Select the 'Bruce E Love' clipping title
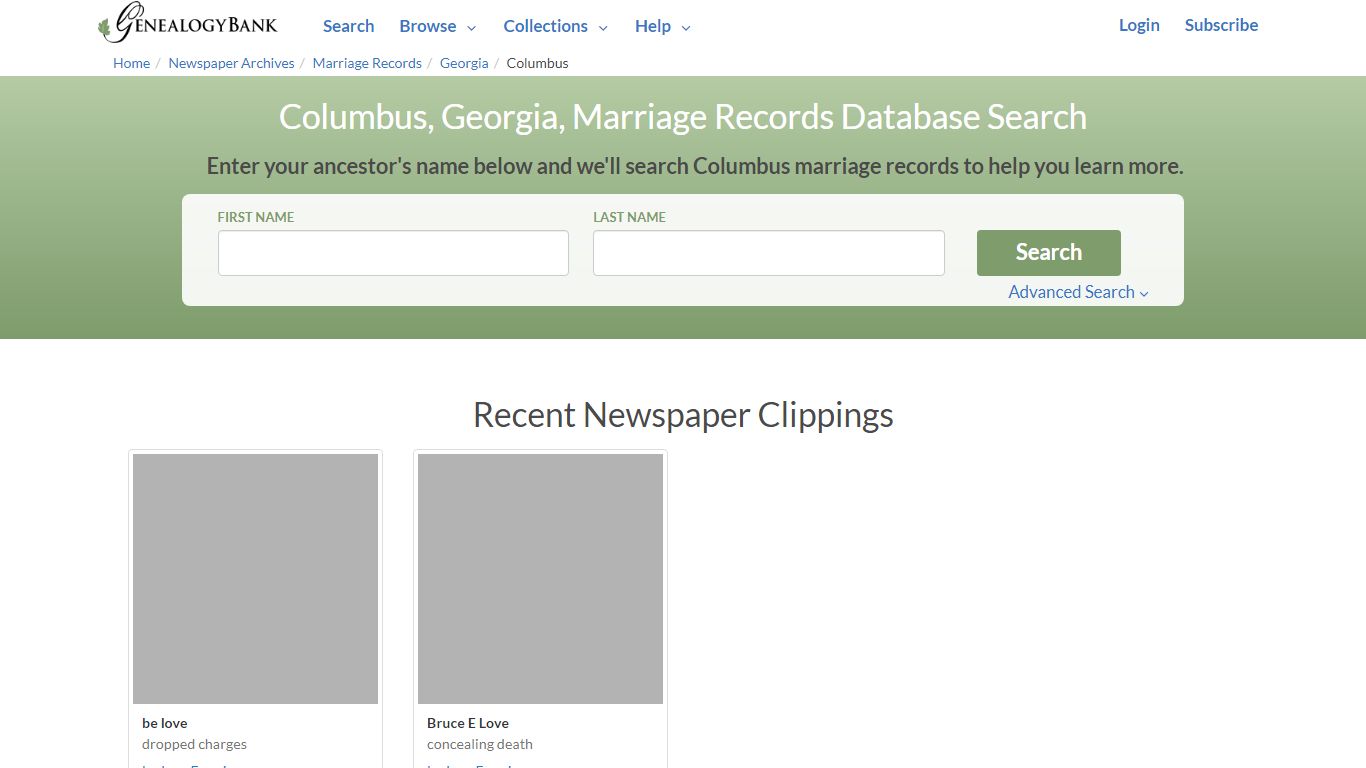The width and height of the screenshot is (1366, 768). pyautogui.click(x=468, y=723)
